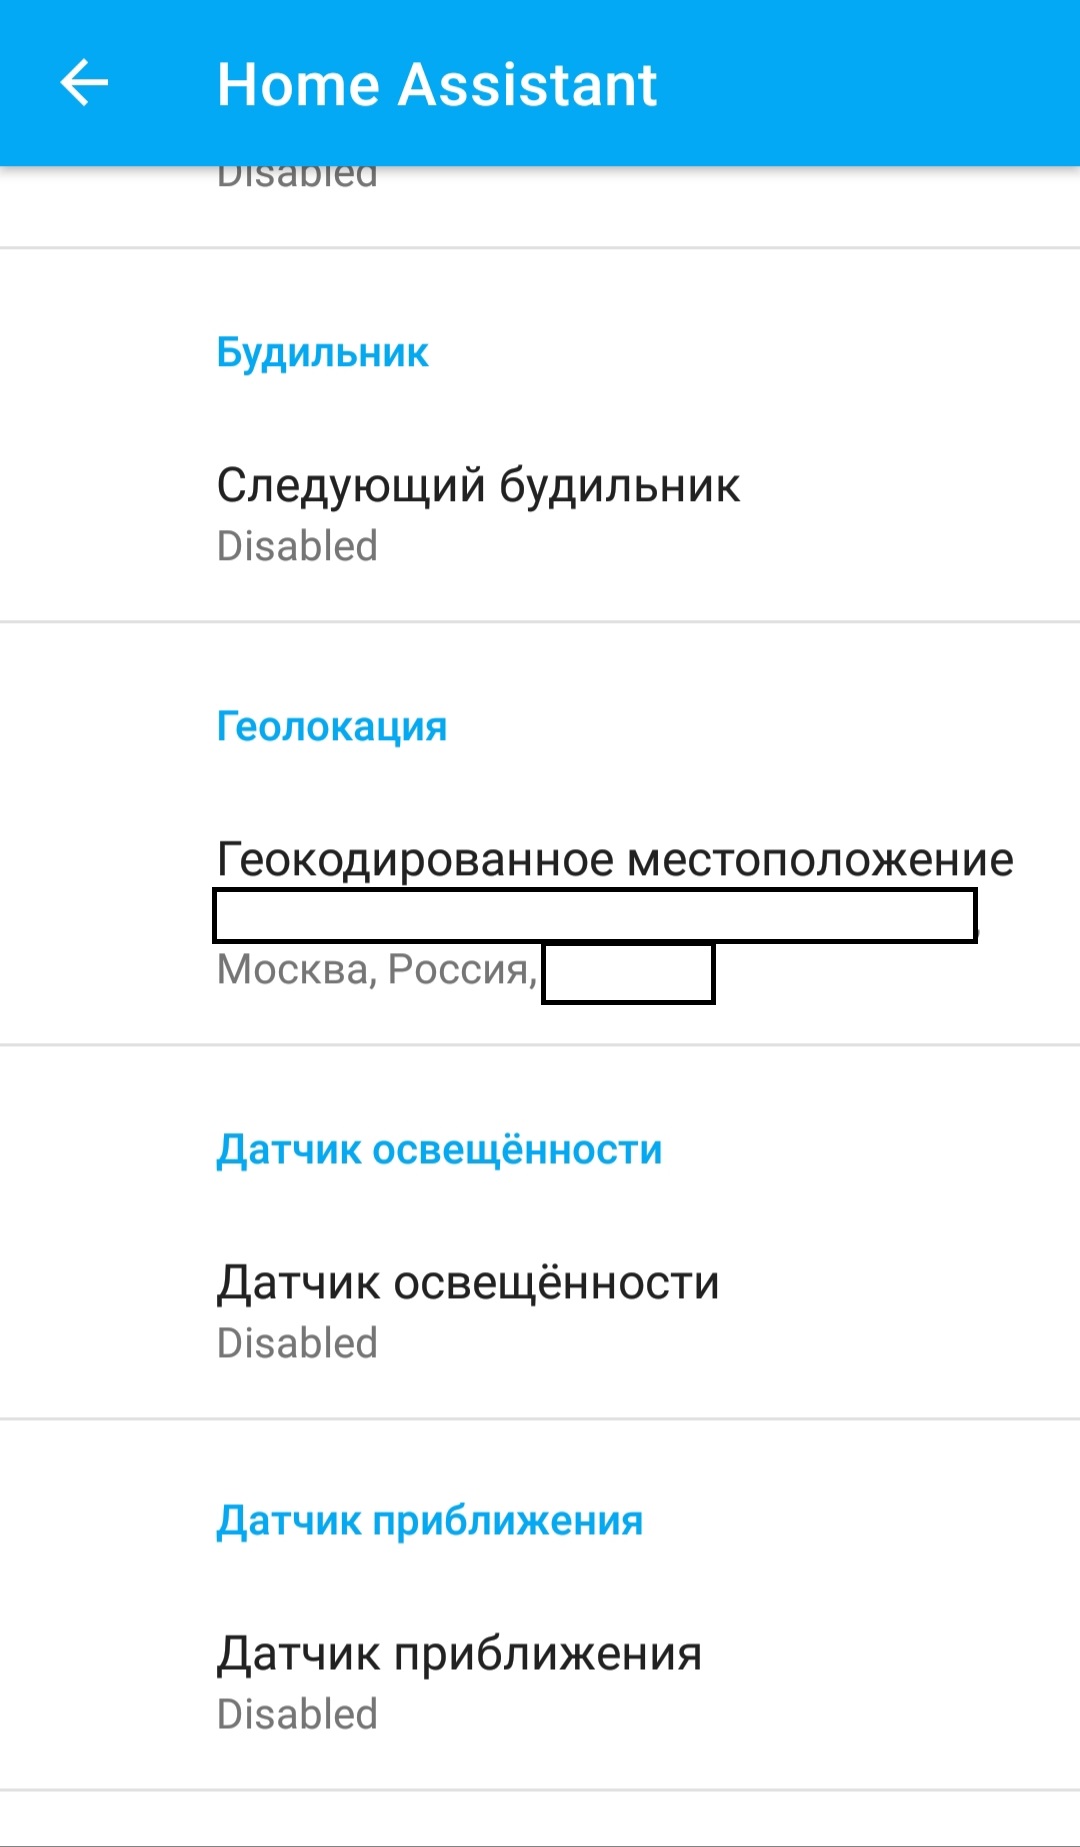Click the Будильник section header
Screen dimensions: 1080x1847
pos(322,353)
